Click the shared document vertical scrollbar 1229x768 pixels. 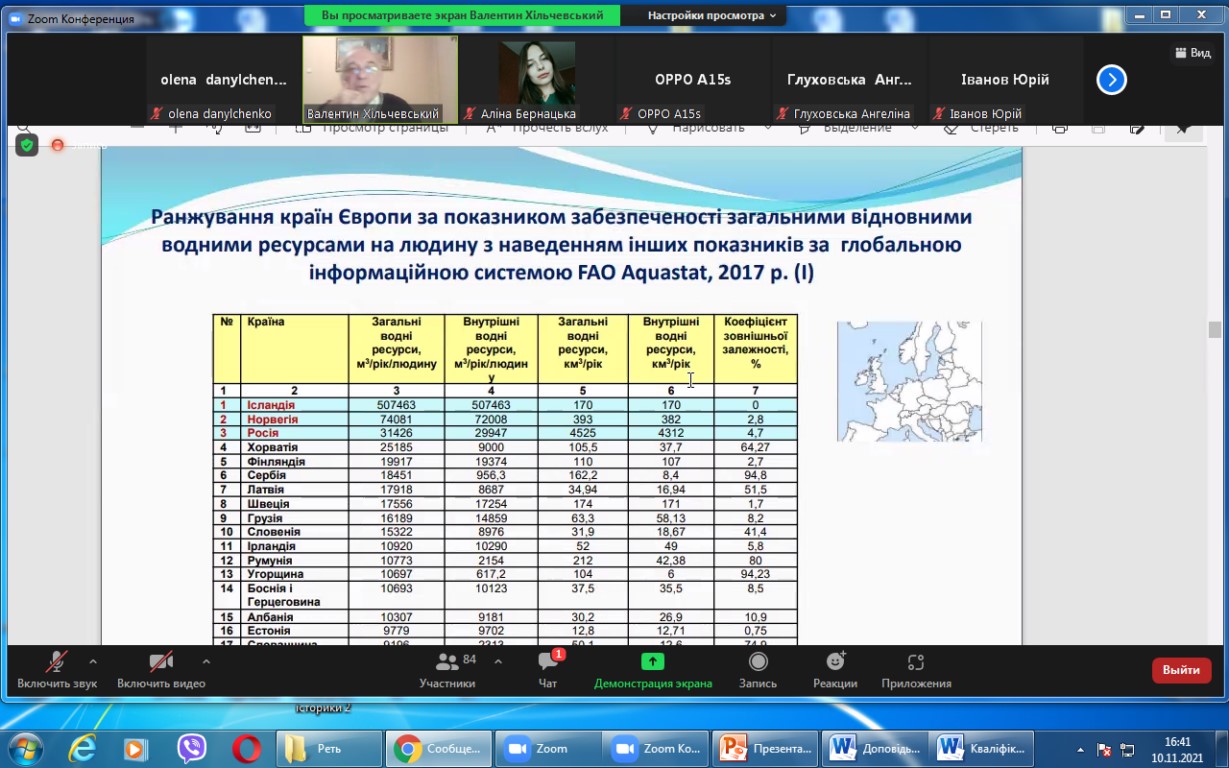click(x=1214, y=330)
